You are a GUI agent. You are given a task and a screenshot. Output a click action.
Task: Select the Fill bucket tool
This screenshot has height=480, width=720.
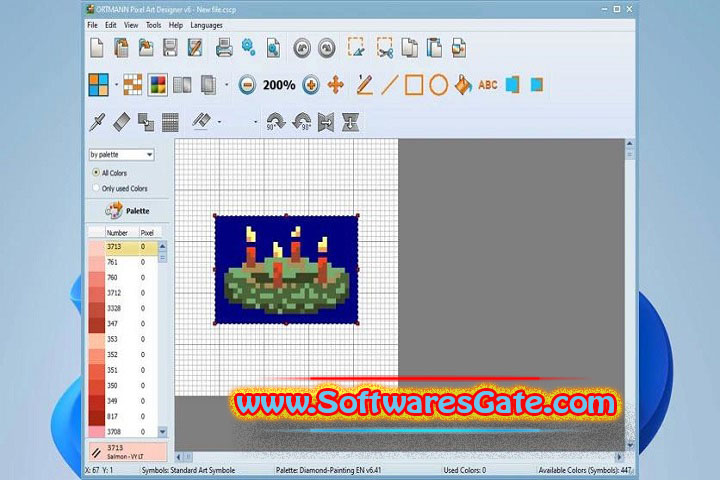coord(463,85)
